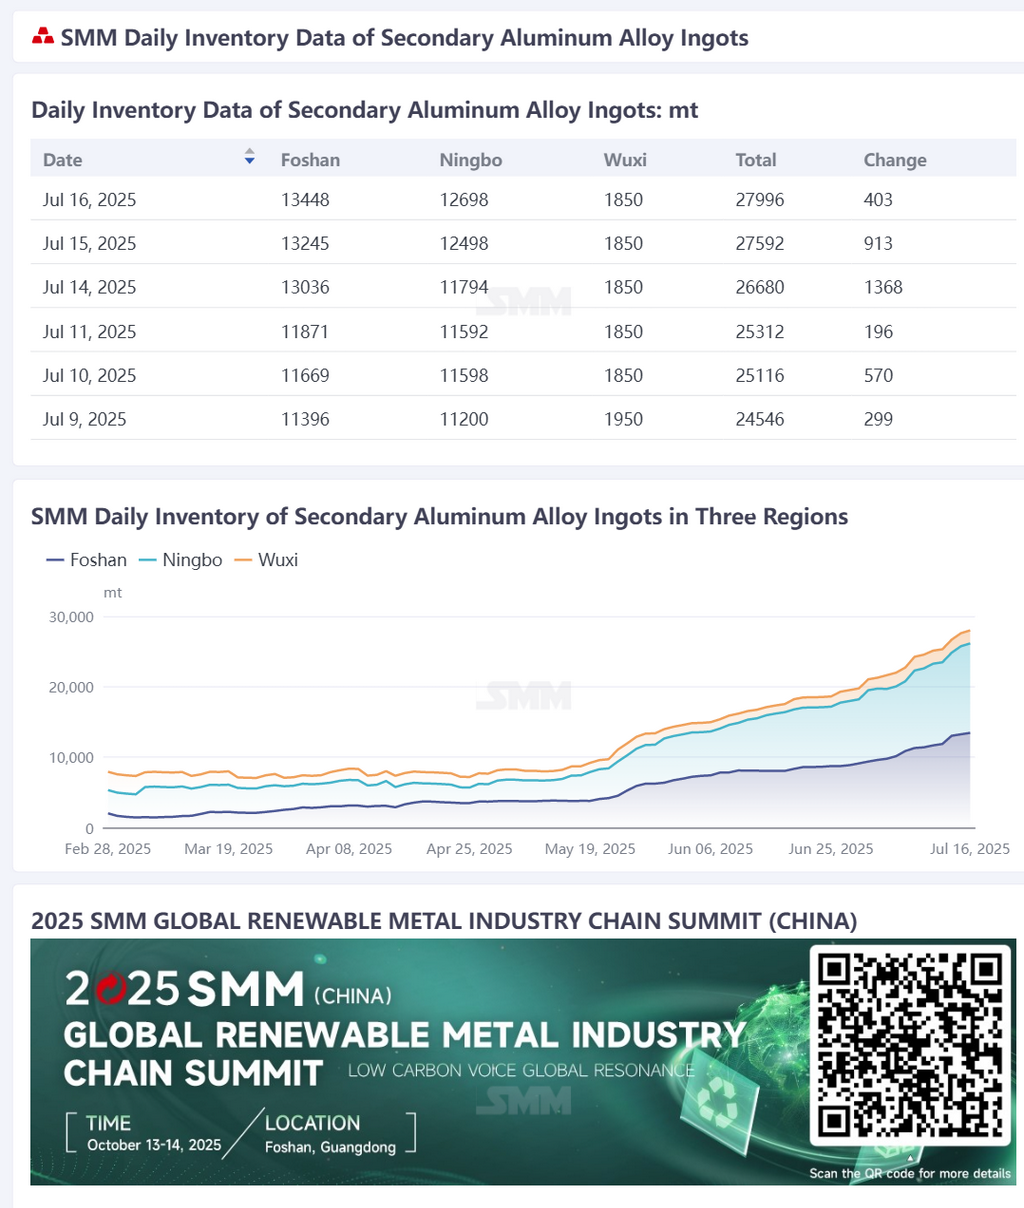Click Change value 299

coord(878,420)
